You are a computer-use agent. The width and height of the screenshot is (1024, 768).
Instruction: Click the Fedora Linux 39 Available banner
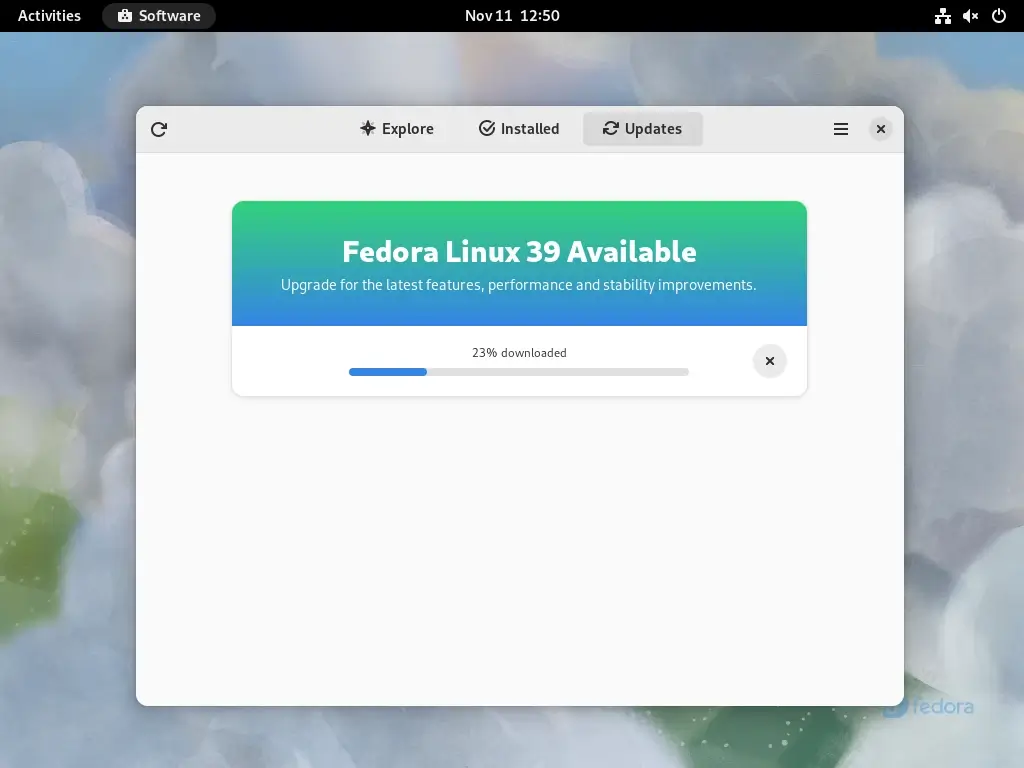pos(519,263)
